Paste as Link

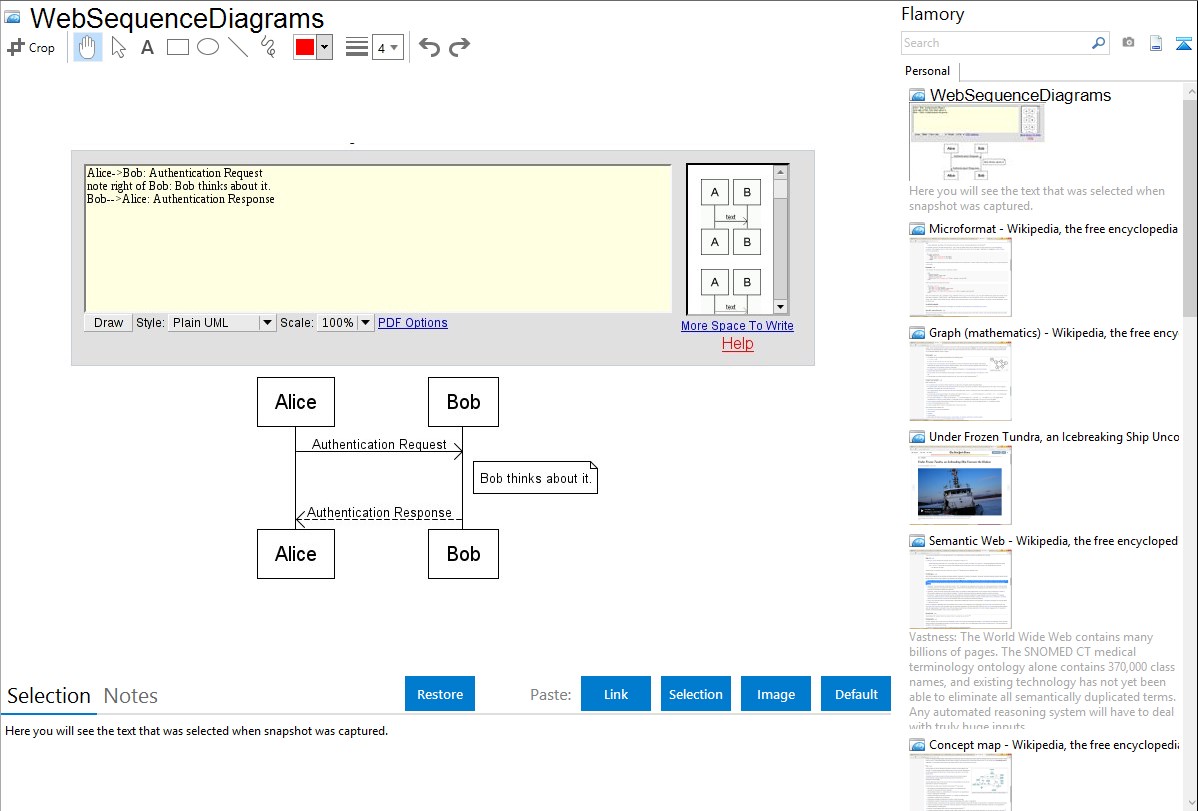[x=616, y=694]
